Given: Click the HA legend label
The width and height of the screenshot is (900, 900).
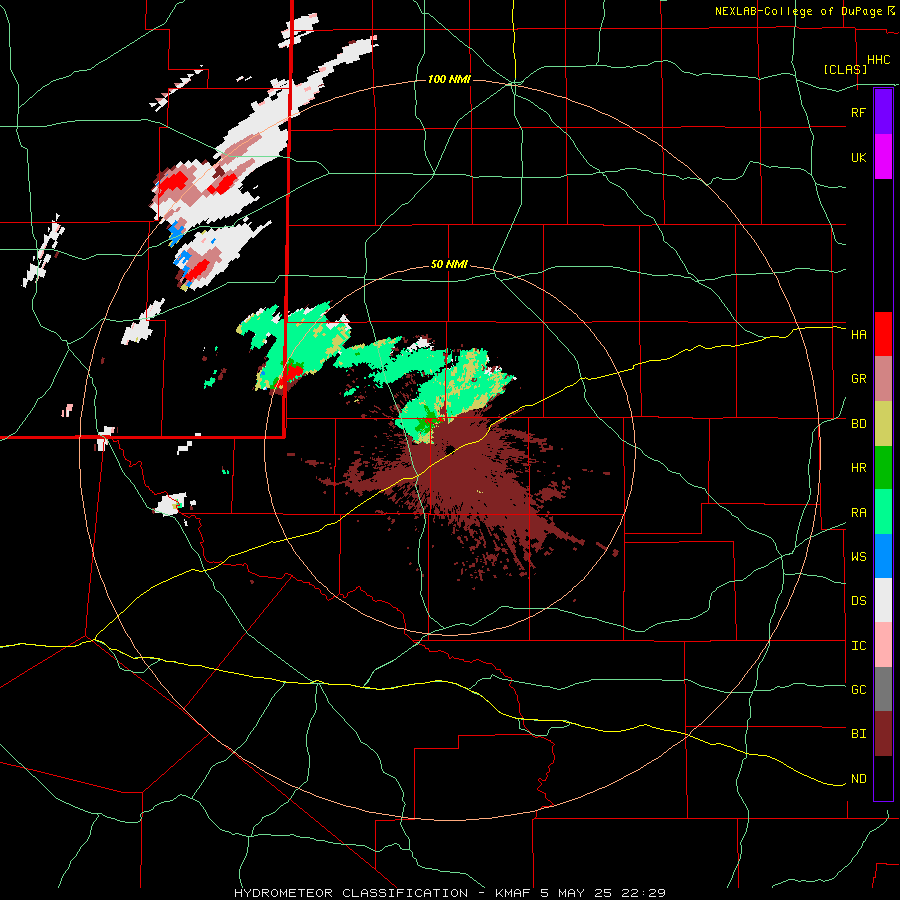Looking at the screenshot, I should coord(858,335).
